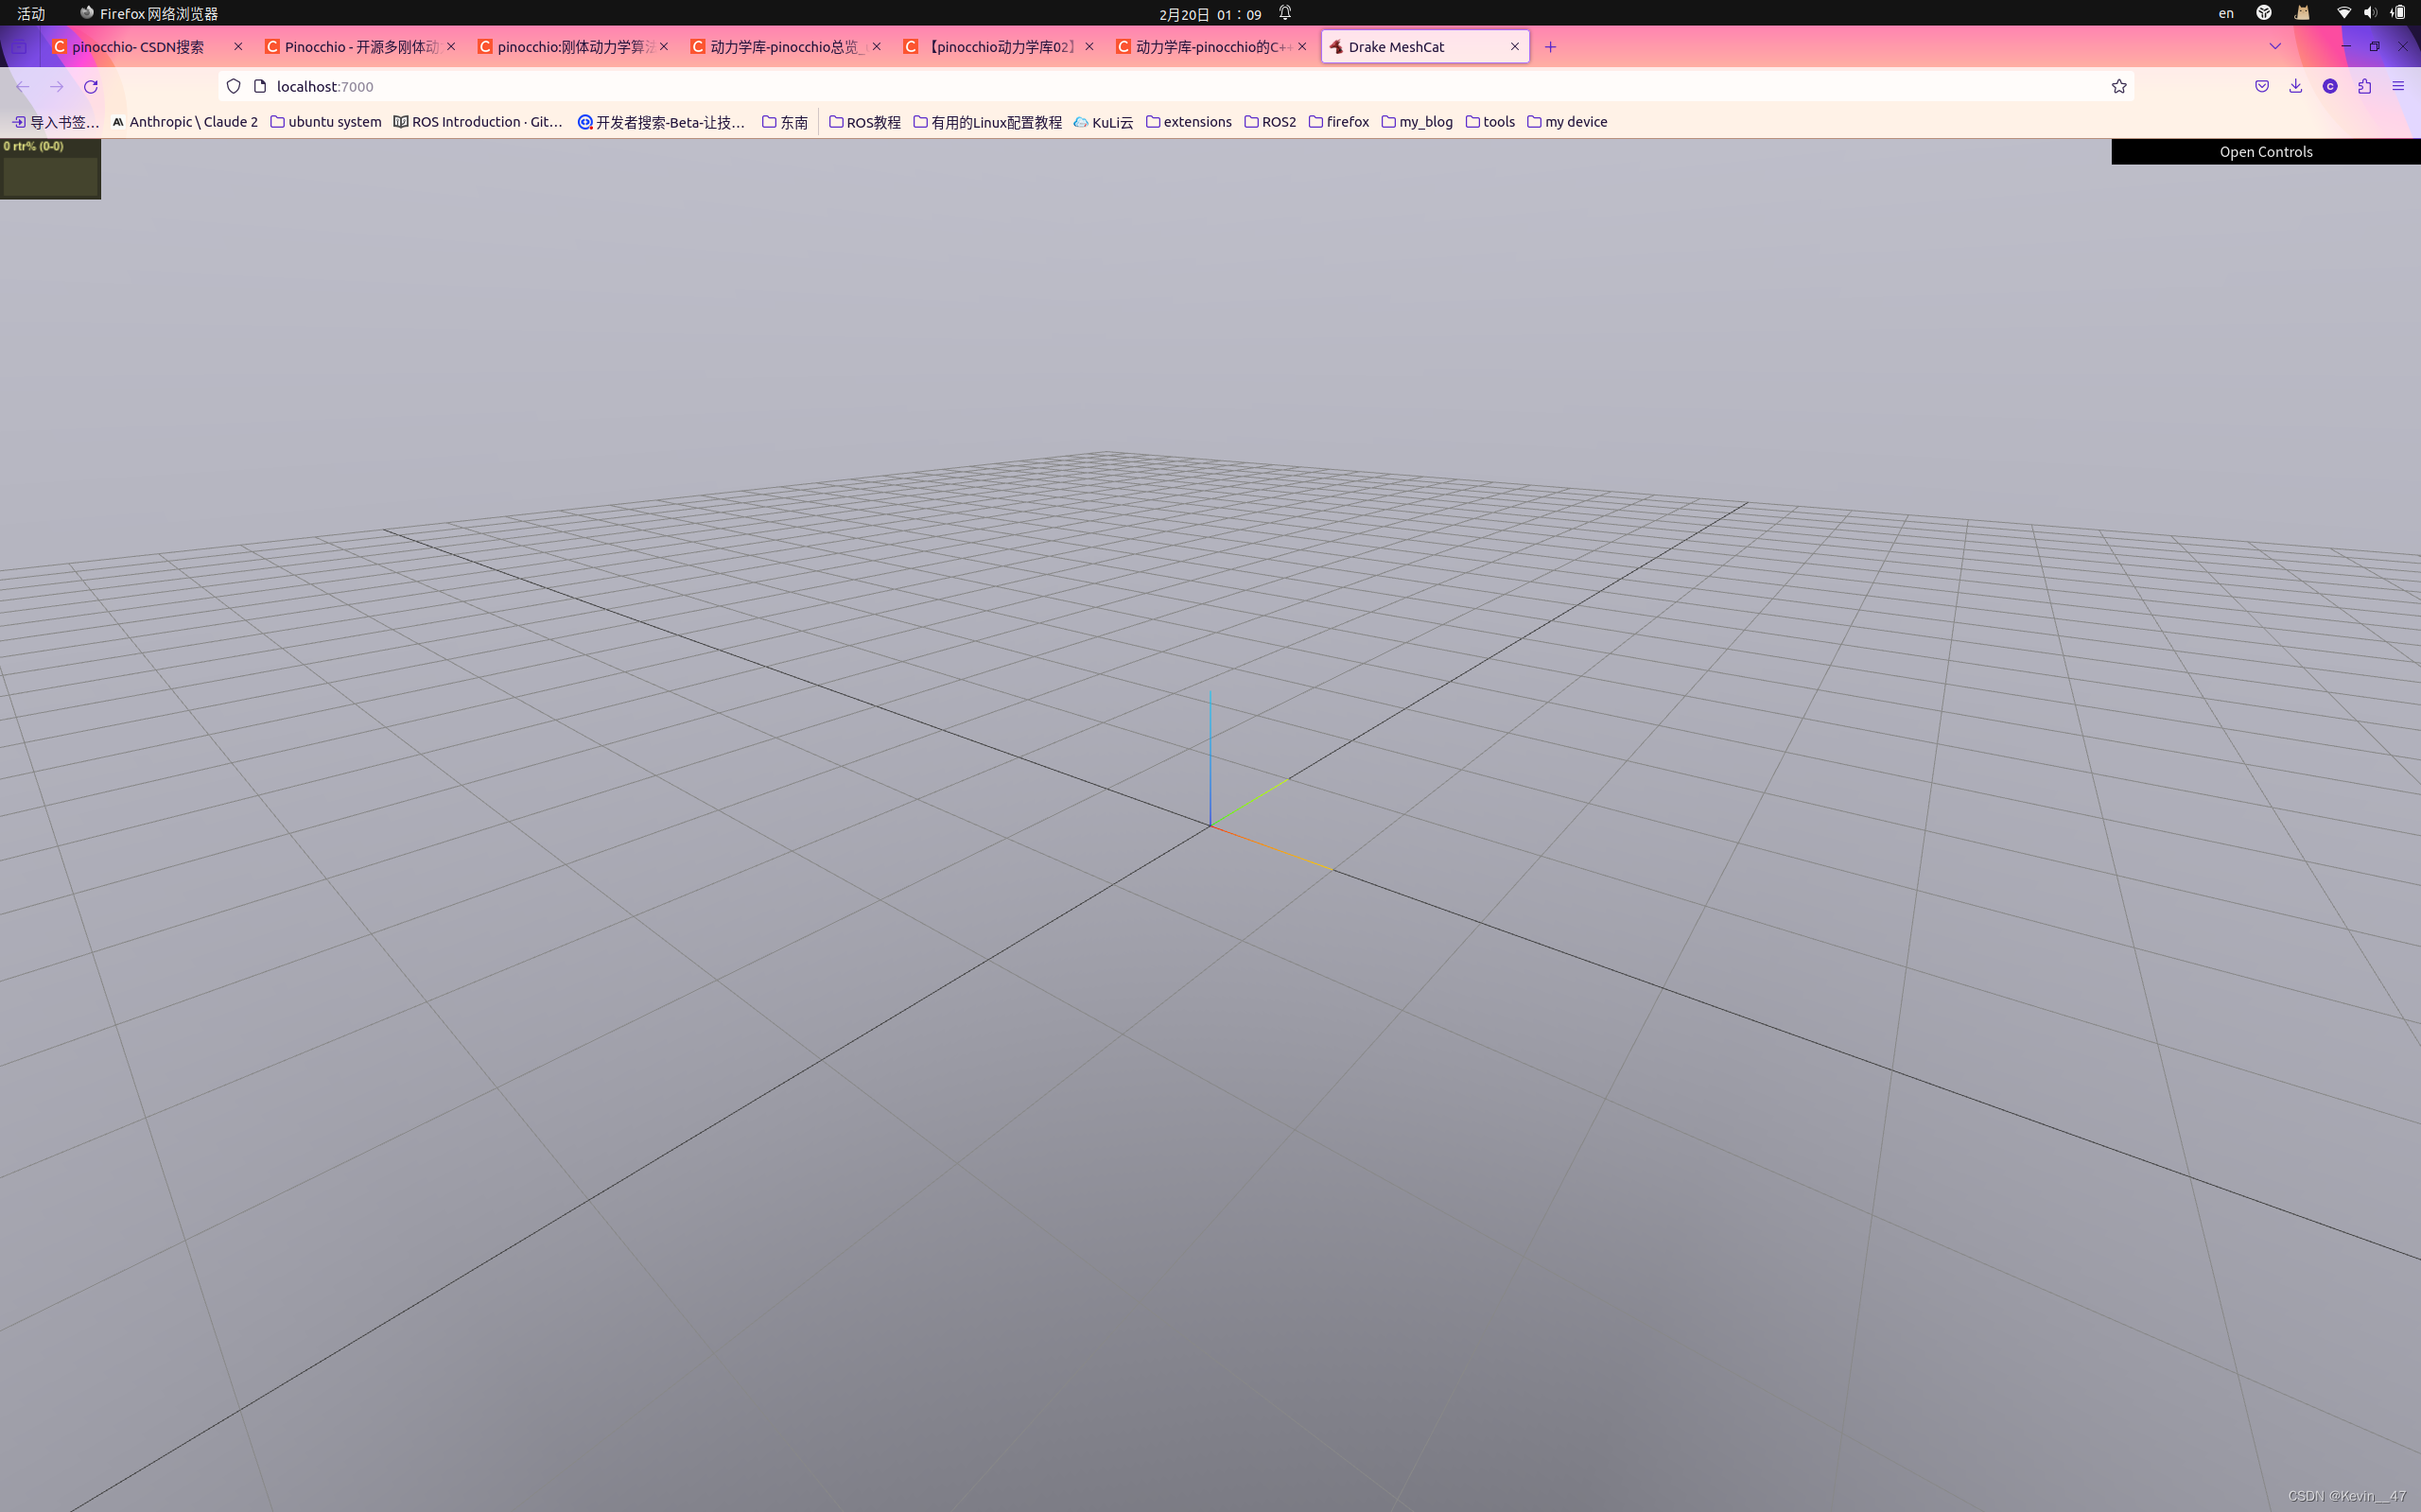Switch to pinocchio- CSDN搜索 tab
Image resolution: width=2421 pixels, height=1512 pixels.
[x=138, y=47]
